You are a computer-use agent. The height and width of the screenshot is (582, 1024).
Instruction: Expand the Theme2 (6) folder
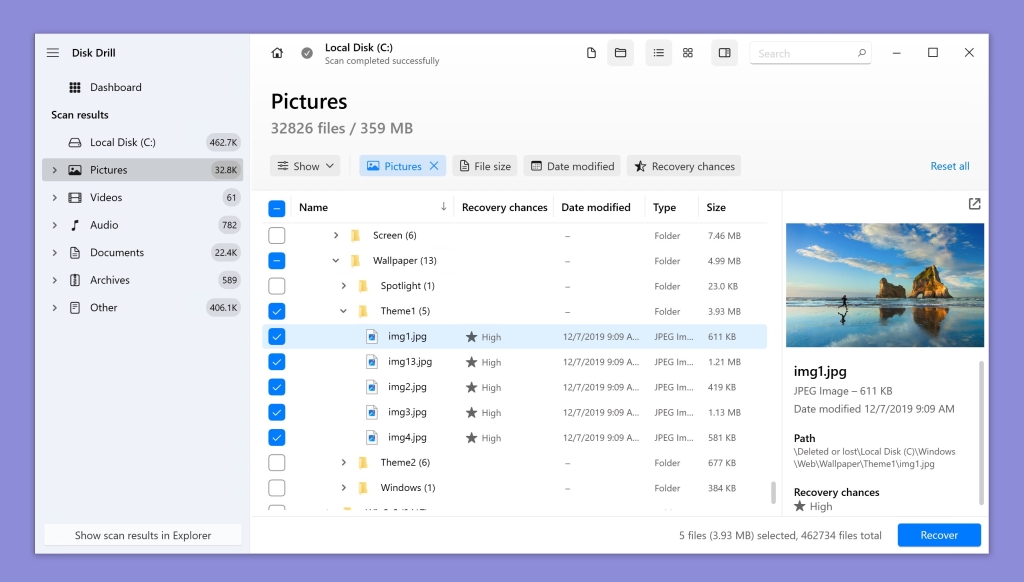344,462
